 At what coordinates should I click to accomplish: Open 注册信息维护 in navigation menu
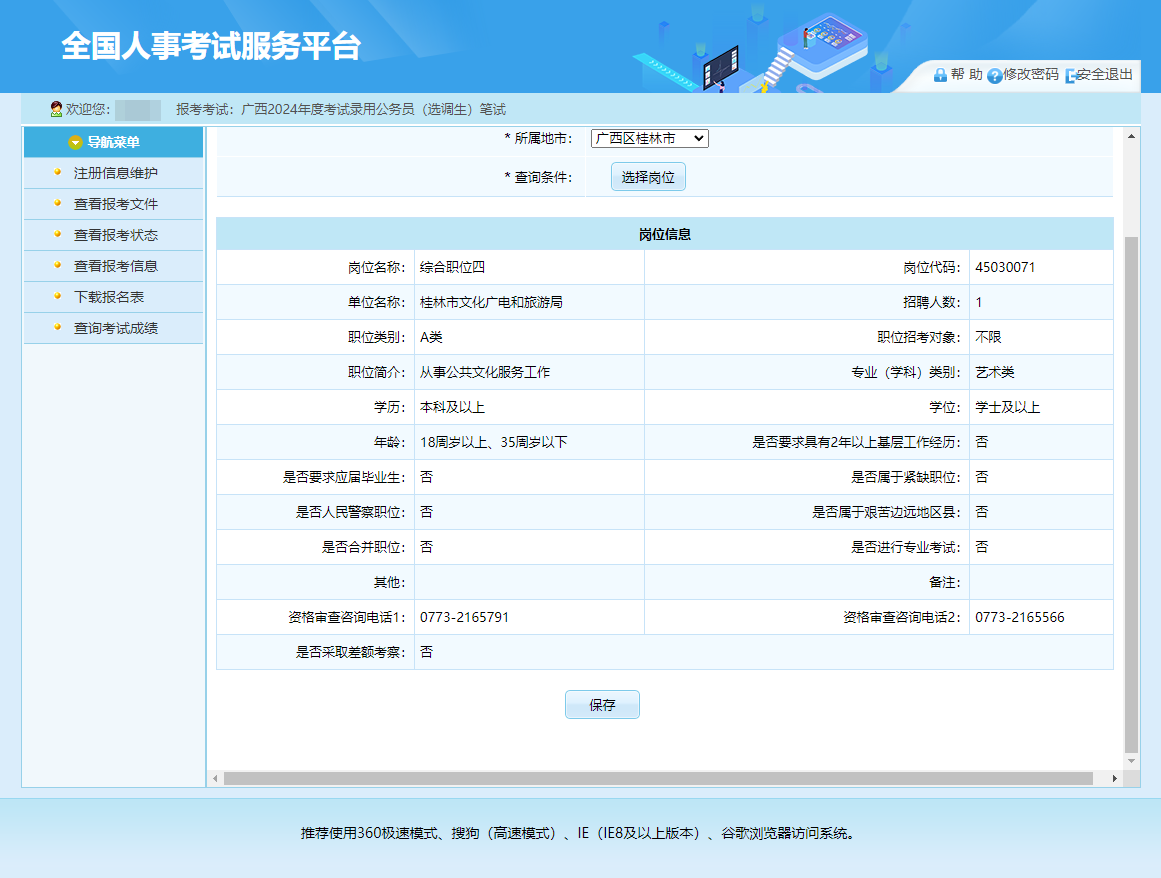click(x=115, y=173)
